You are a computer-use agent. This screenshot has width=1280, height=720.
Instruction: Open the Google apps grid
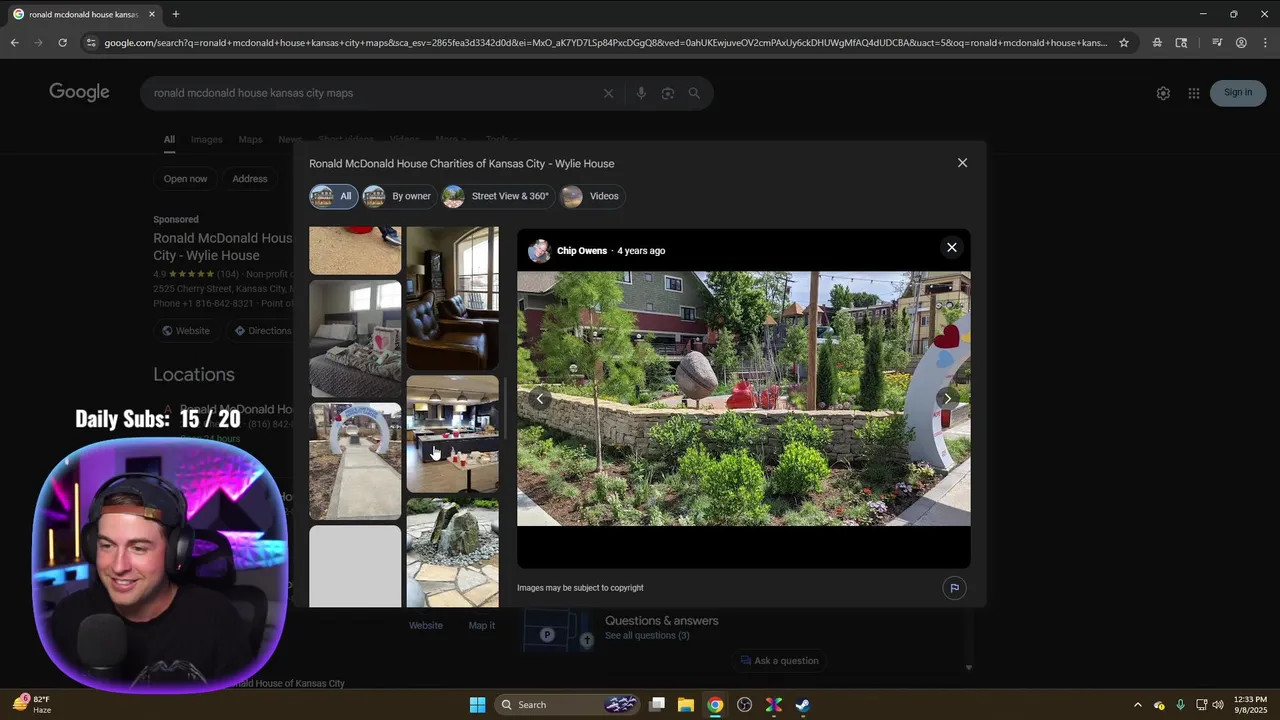coord(1194,93)
